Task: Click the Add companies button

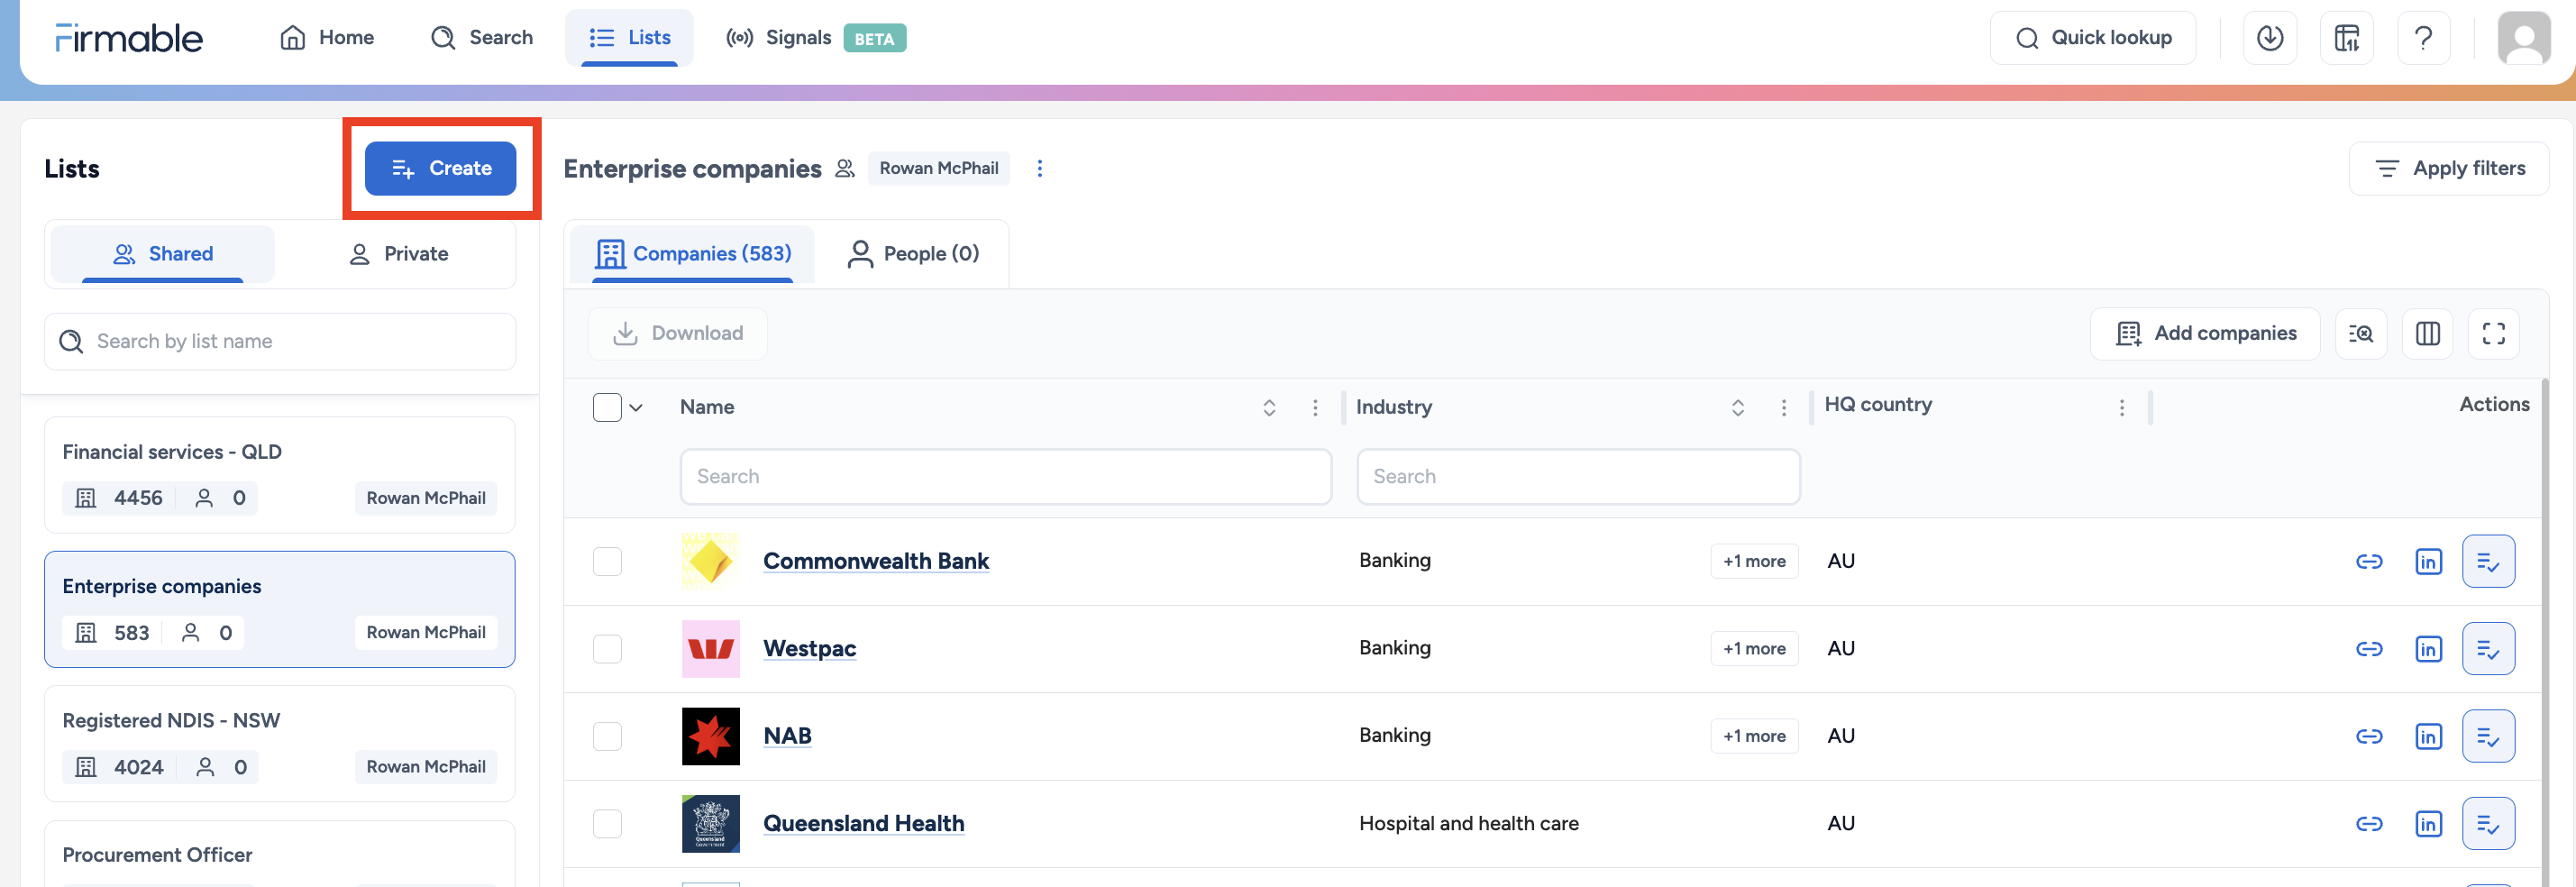Action: pos(2205,333)
